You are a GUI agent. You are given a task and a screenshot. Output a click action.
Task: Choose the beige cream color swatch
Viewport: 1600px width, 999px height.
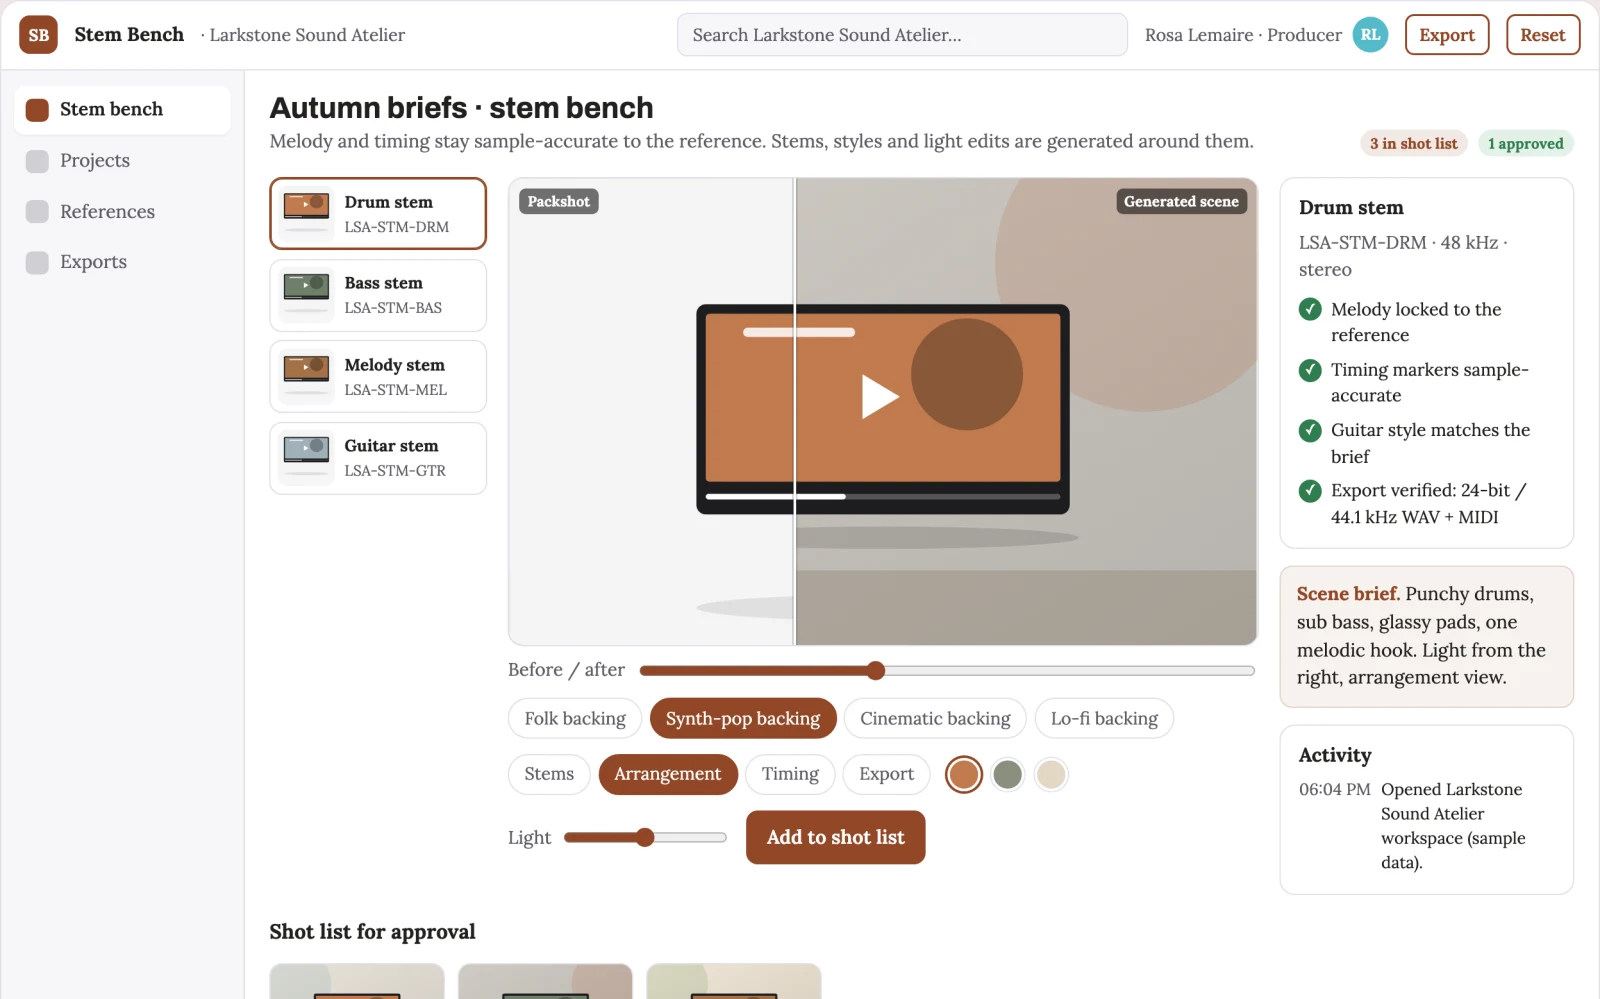pos(1051,774)
